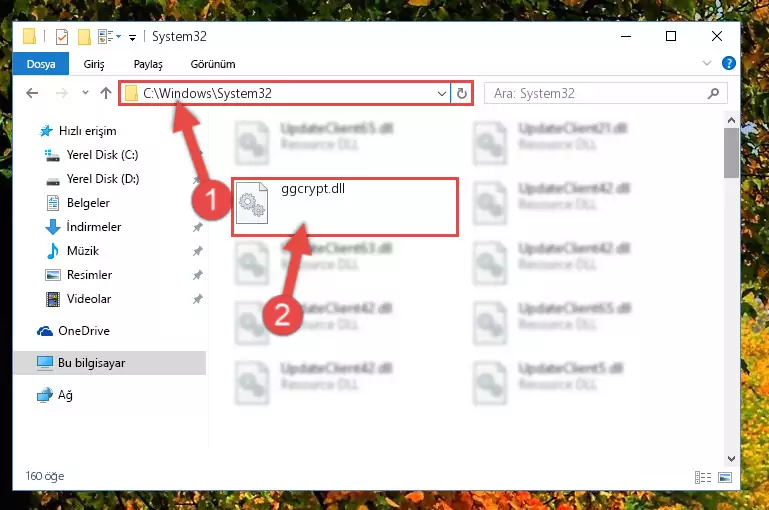The image size is (769, 510).
Task: Maximize the System32 window
Action: tap(671, 36)
